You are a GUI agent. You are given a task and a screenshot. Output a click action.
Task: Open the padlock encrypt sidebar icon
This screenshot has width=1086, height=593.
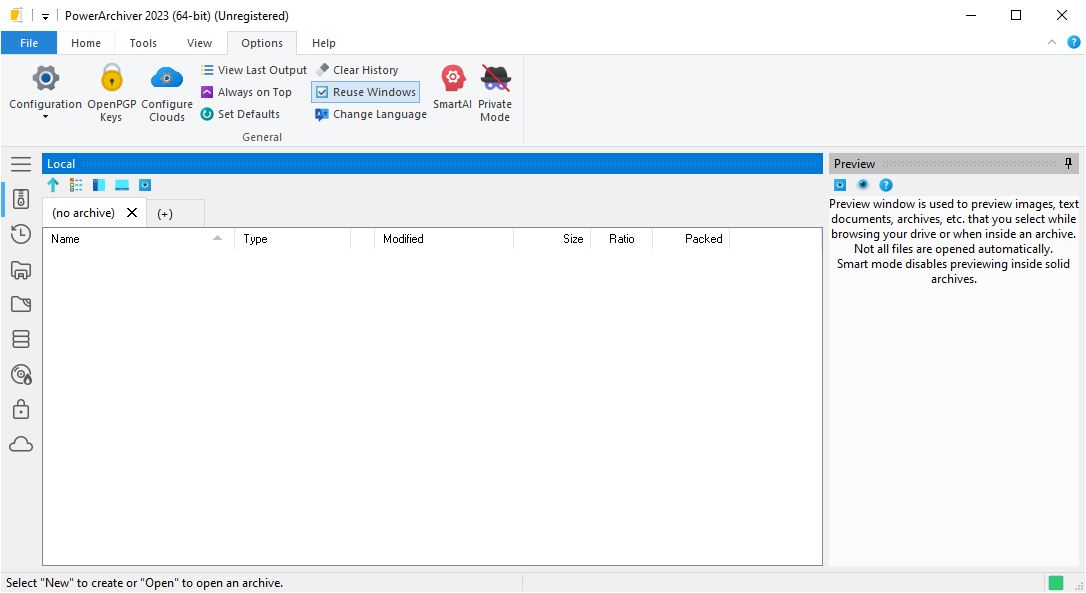tap(21, 410)
